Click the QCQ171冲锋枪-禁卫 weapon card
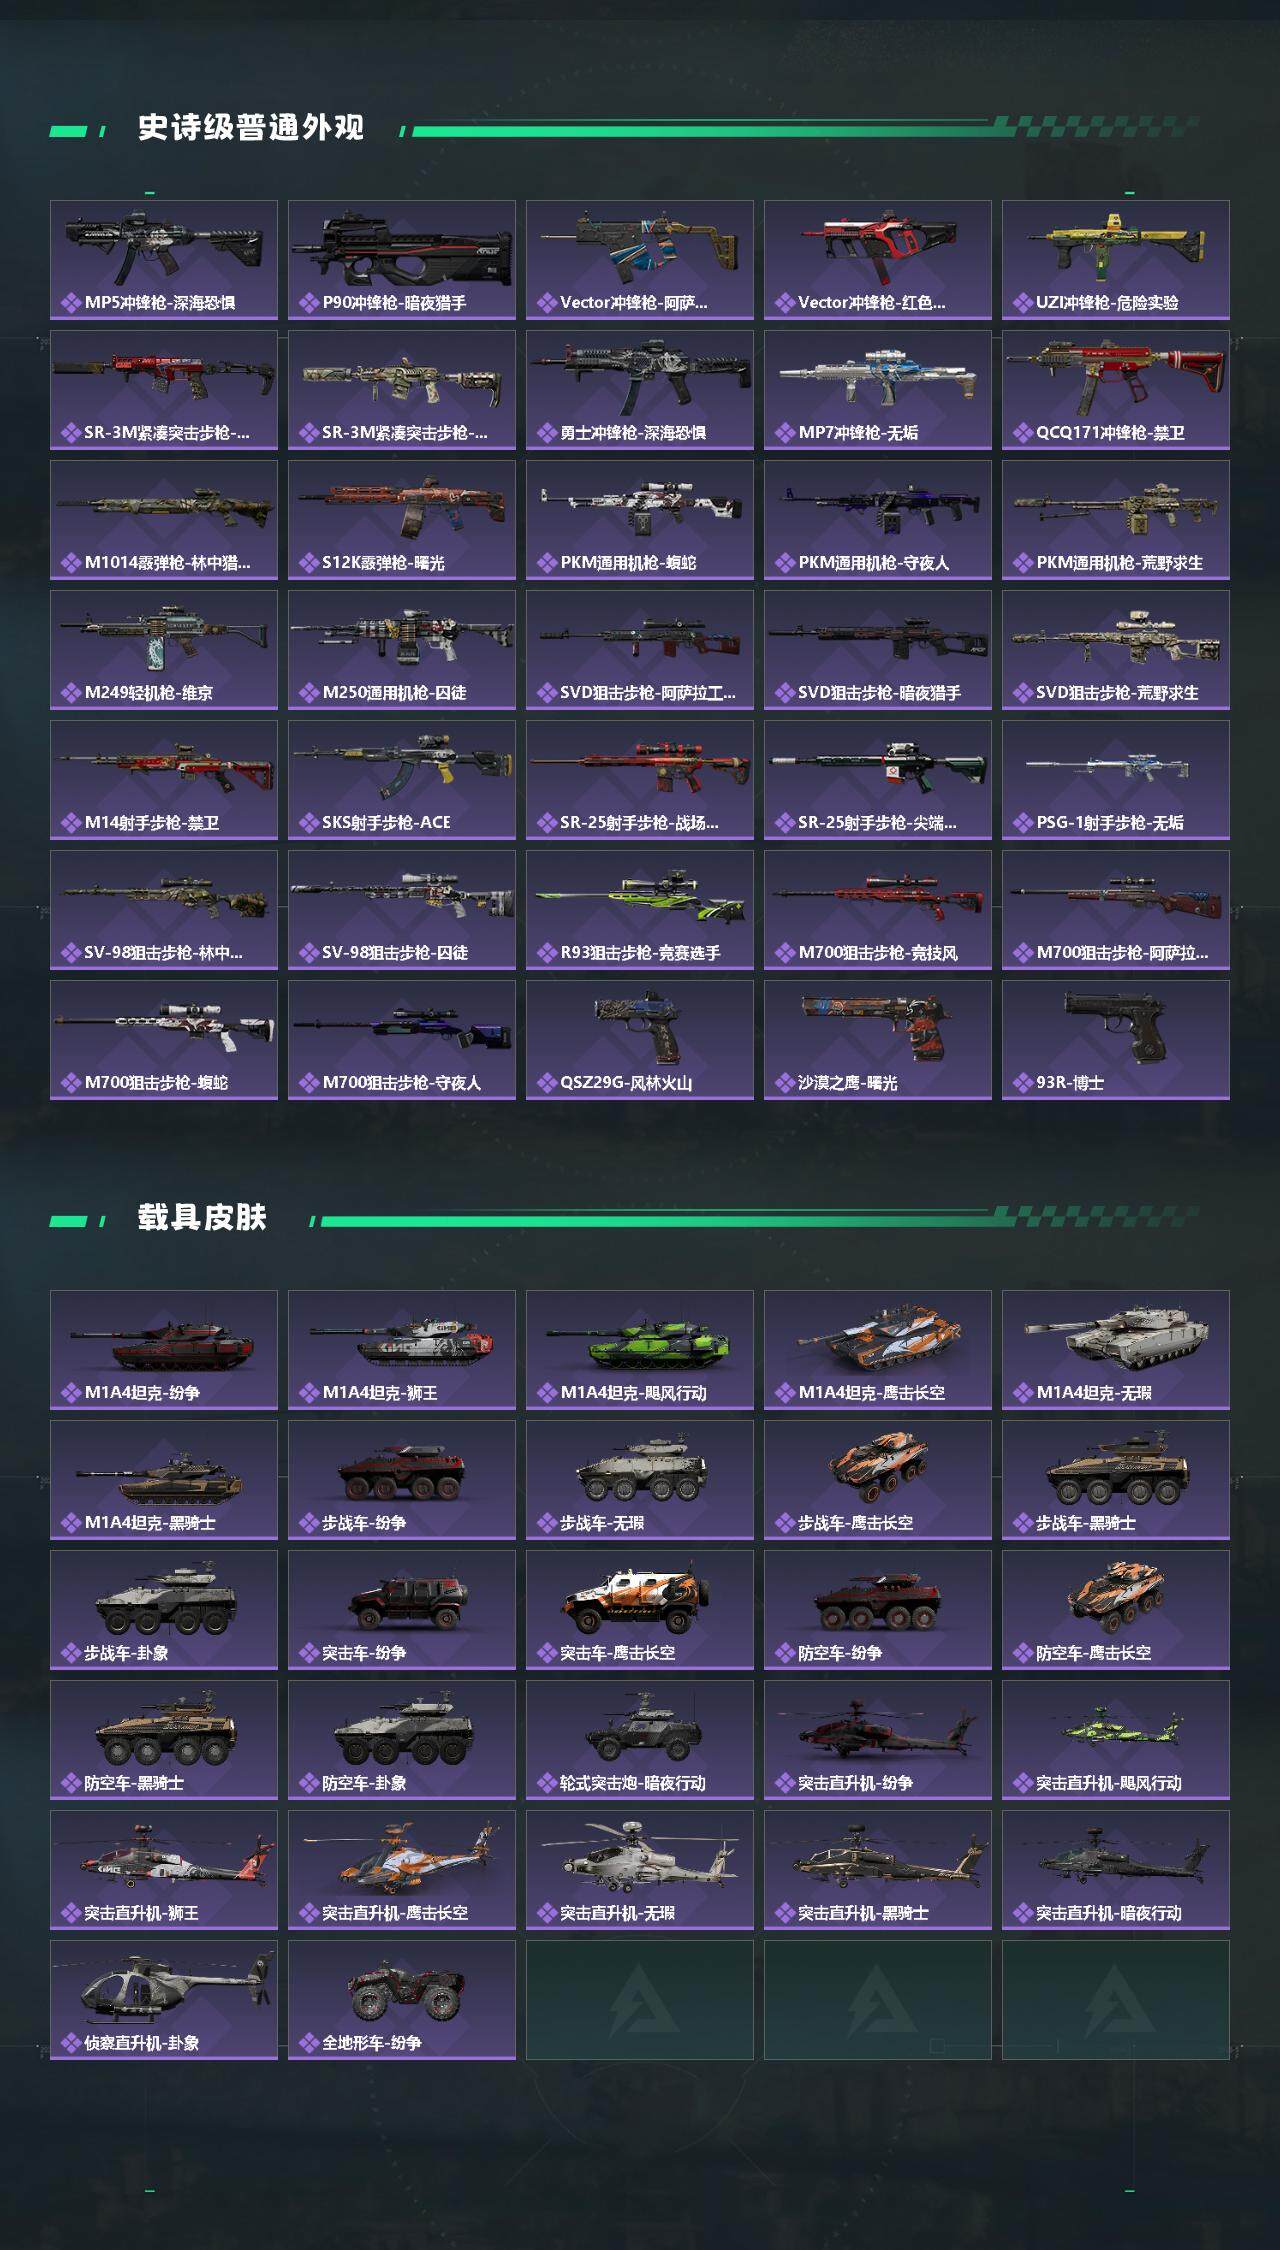Screen dimensions: 1280x2250 pos(1116,390)
